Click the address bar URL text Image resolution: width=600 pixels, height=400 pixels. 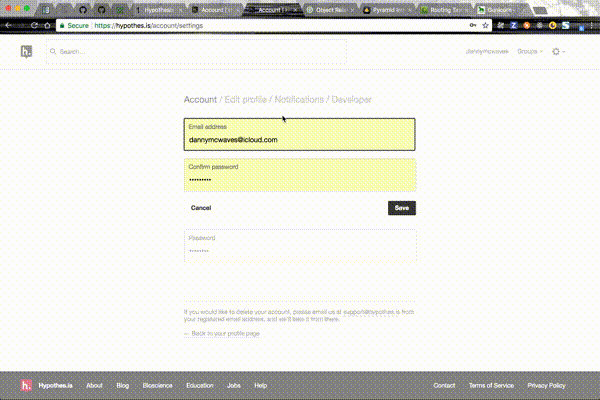[148, 25]
